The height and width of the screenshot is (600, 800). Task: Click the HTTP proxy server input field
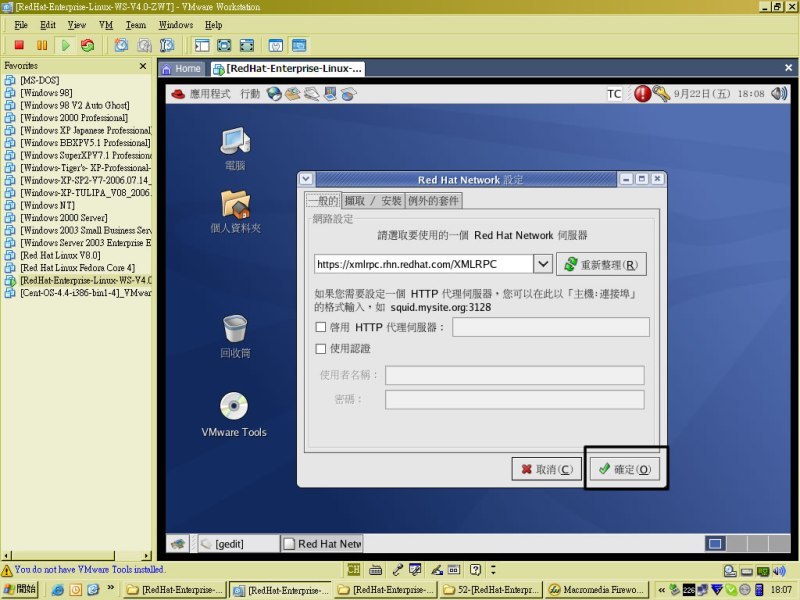click(551, 327)
